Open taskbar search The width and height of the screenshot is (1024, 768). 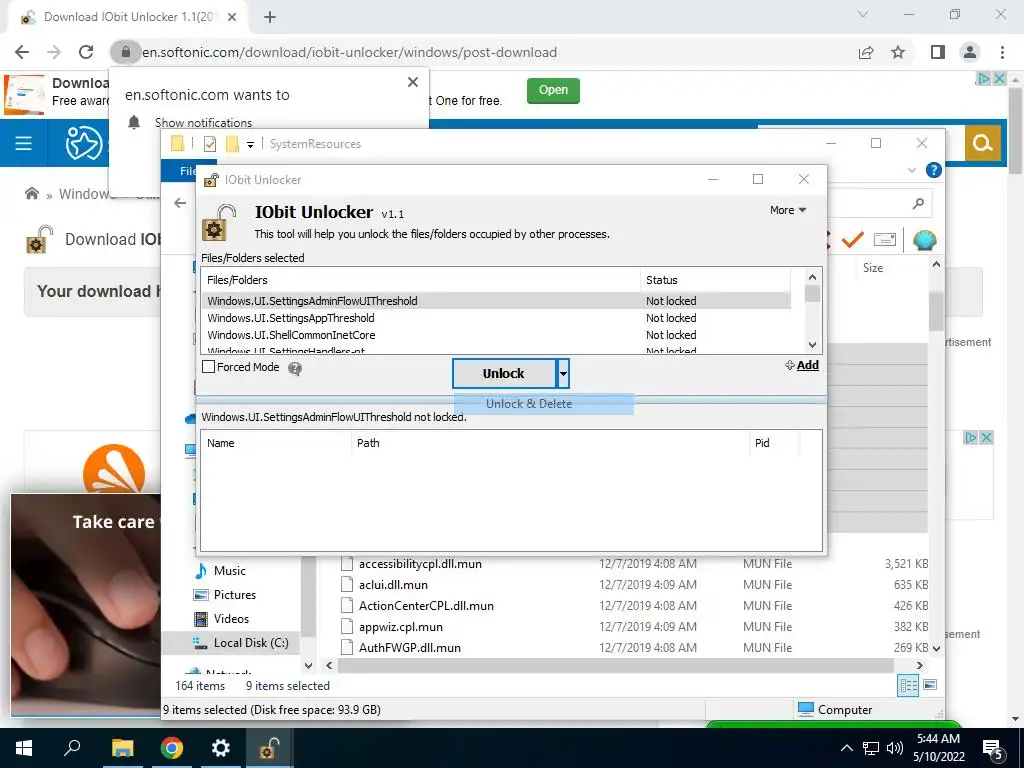[72, 748]
